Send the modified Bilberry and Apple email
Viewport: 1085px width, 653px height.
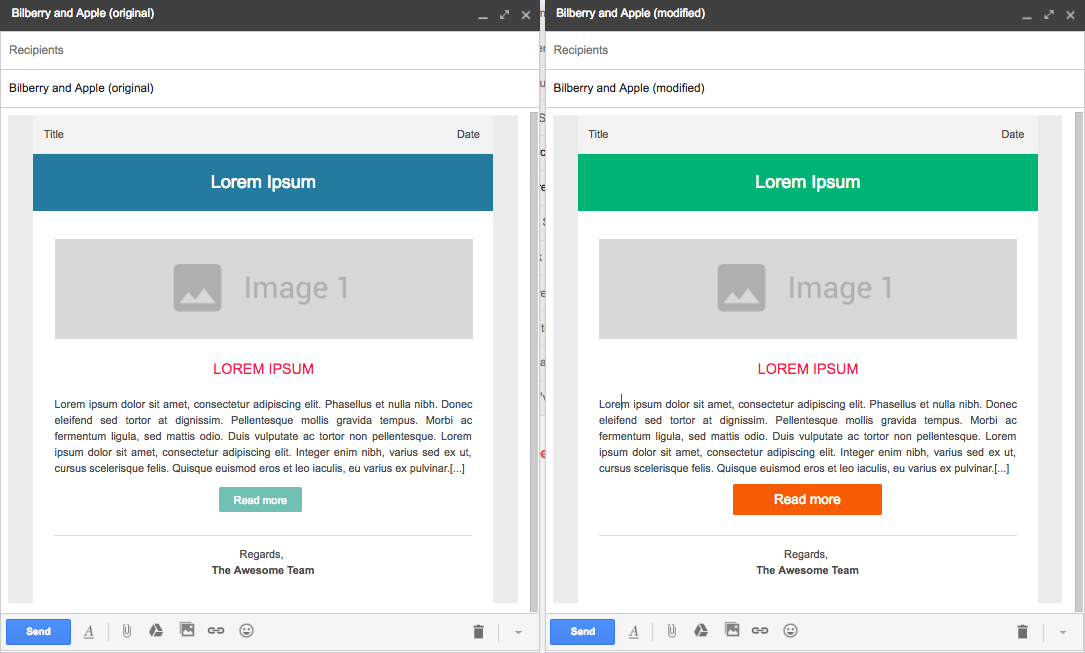pyautogui.click(x=582, y=632)
